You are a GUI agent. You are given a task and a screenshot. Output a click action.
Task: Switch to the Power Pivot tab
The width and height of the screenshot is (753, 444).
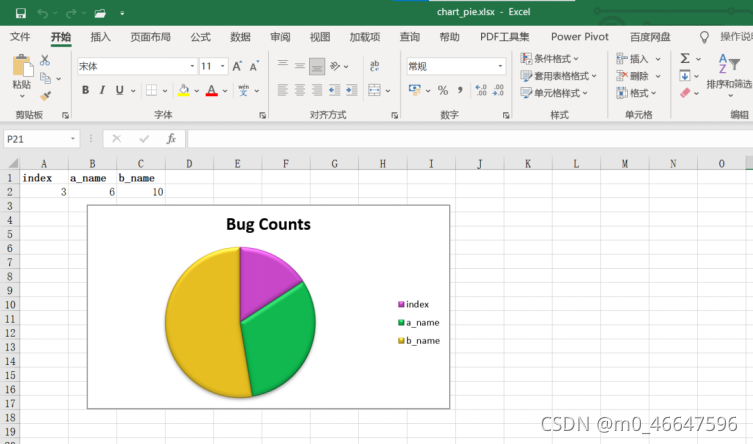[x=580, y=37]
